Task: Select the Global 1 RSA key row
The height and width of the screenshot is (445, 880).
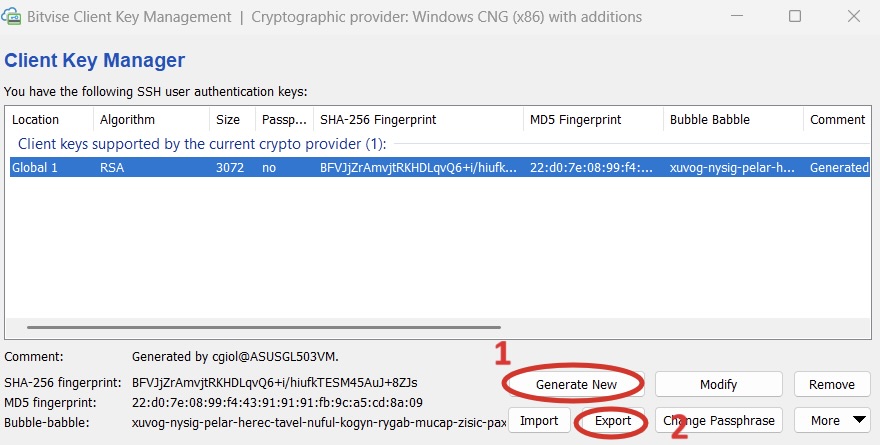Action: pos(300,167)
